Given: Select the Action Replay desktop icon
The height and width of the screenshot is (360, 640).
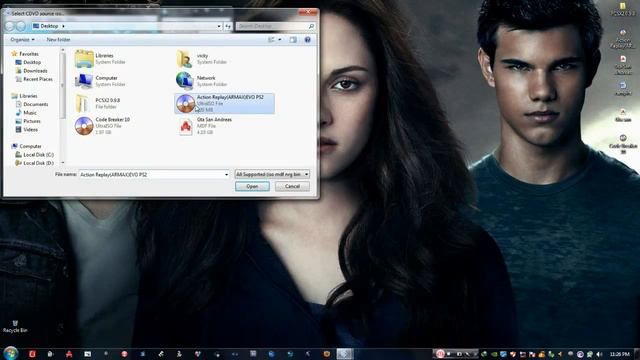Looking at the screenshot, I should tap(623, 39).
